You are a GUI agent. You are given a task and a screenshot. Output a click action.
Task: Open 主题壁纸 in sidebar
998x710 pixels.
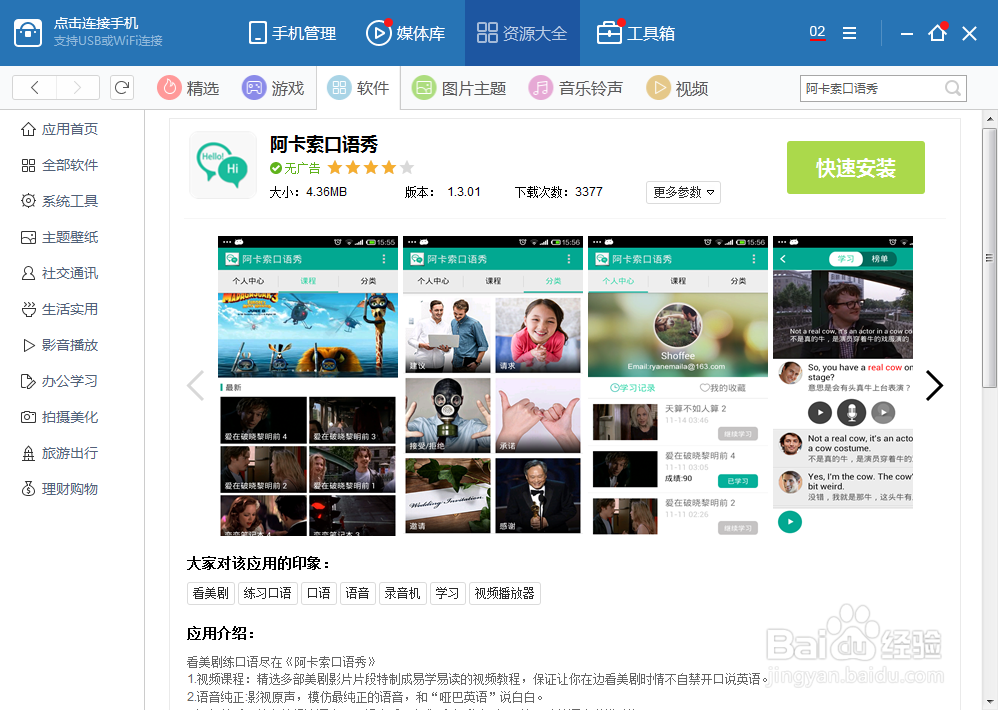coord(60,237)
